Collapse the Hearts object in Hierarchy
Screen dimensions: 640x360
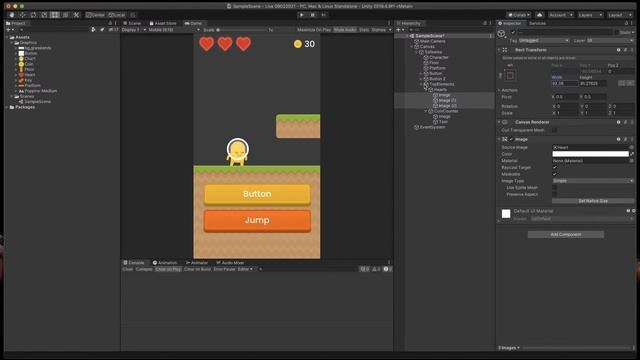(426, 89)
